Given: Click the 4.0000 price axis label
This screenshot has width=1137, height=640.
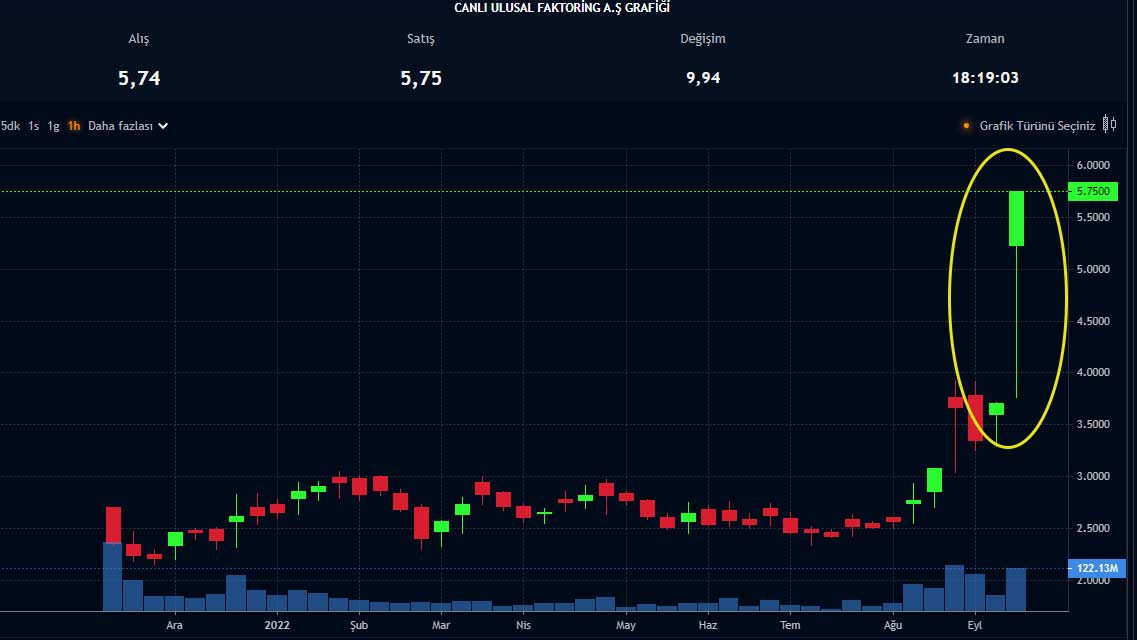Looking at the screenshot, I should pos(1093,372).
